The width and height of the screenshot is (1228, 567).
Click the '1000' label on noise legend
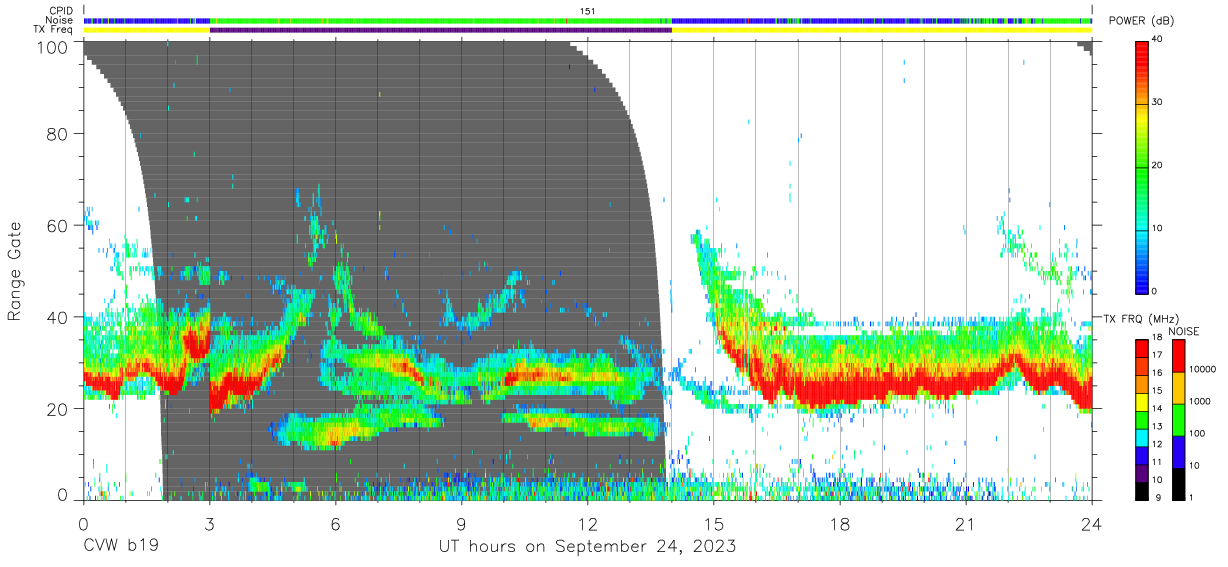(x=1200, y=401)
